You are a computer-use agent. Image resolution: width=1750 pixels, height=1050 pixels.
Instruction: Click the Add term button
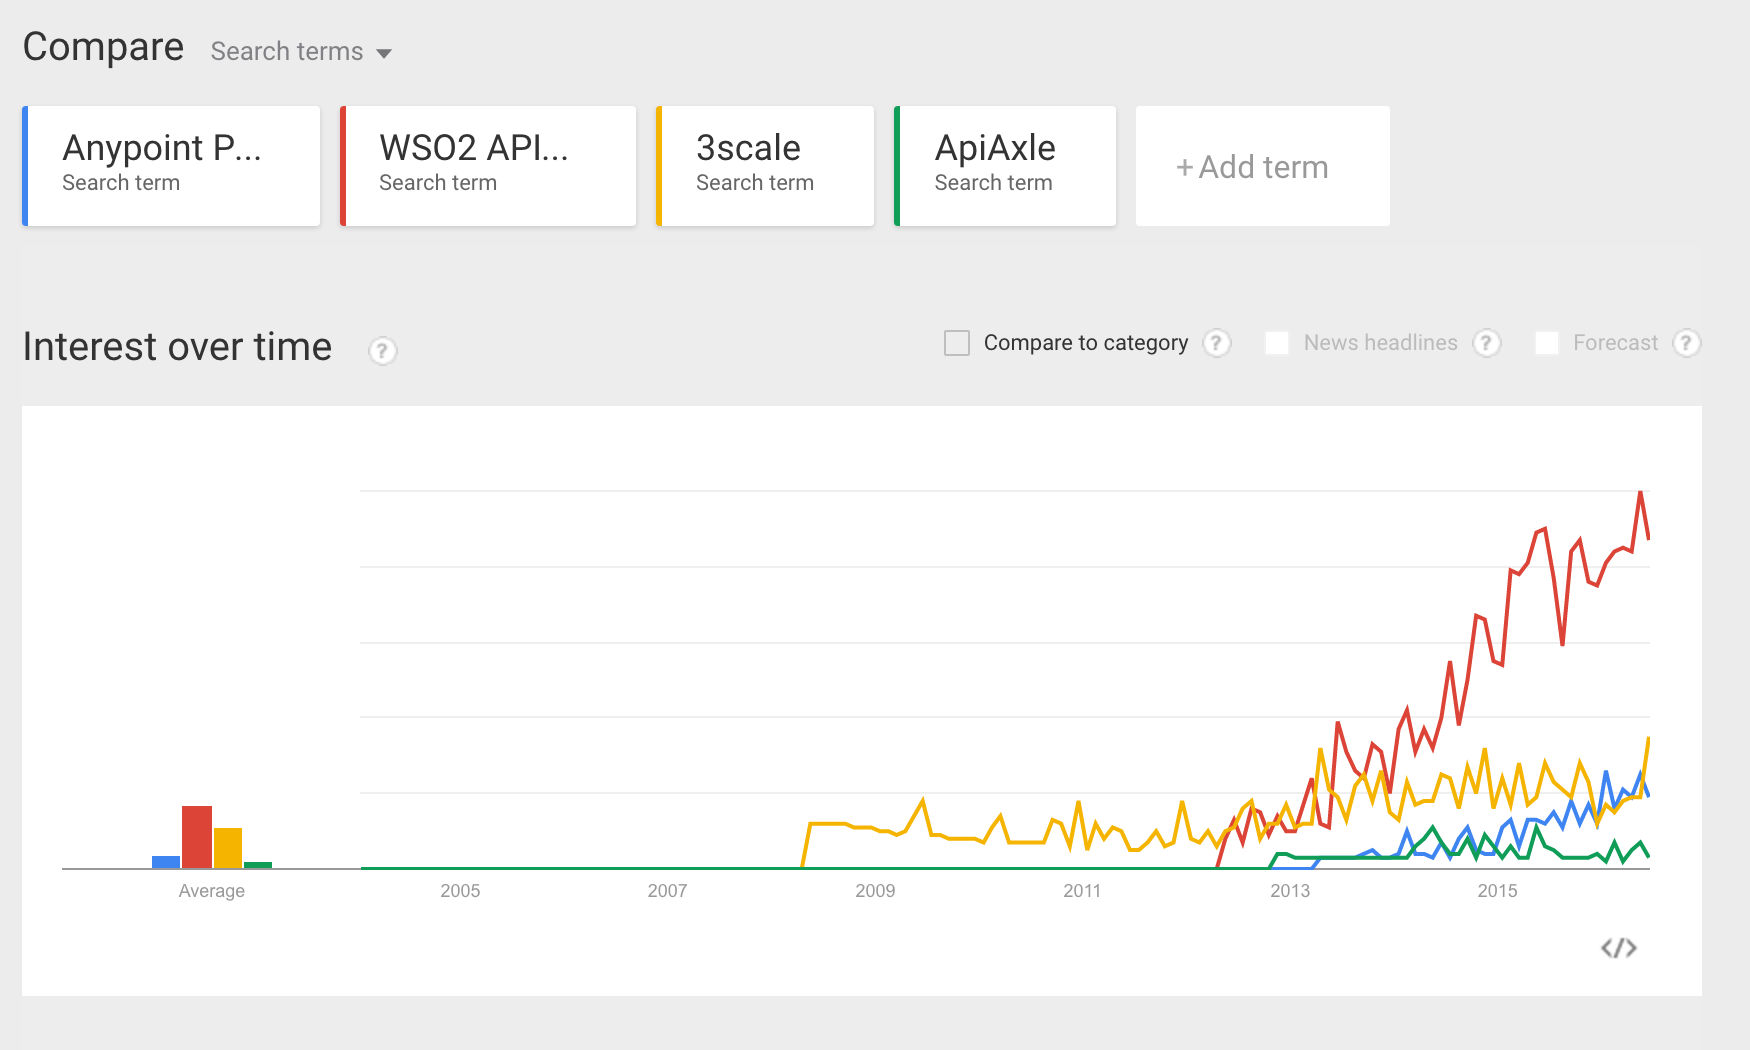[1262, 167]
